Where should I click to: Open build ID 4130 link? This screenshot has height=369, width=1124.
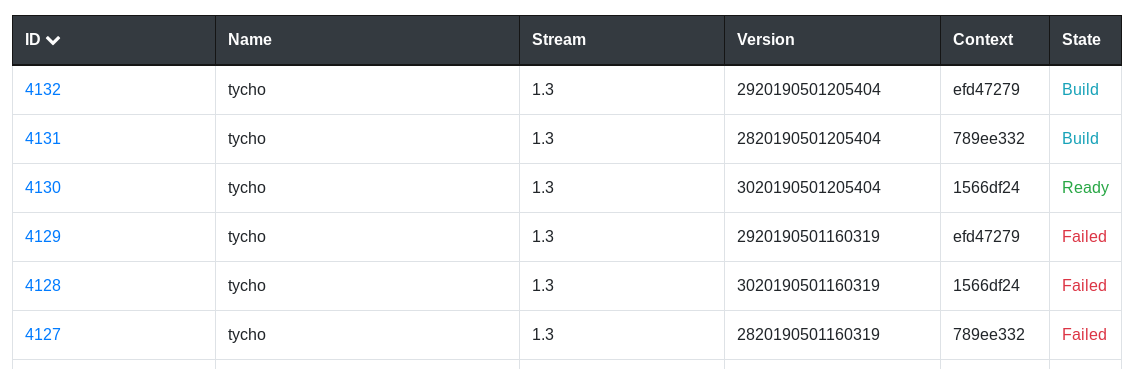pos(43,188)
